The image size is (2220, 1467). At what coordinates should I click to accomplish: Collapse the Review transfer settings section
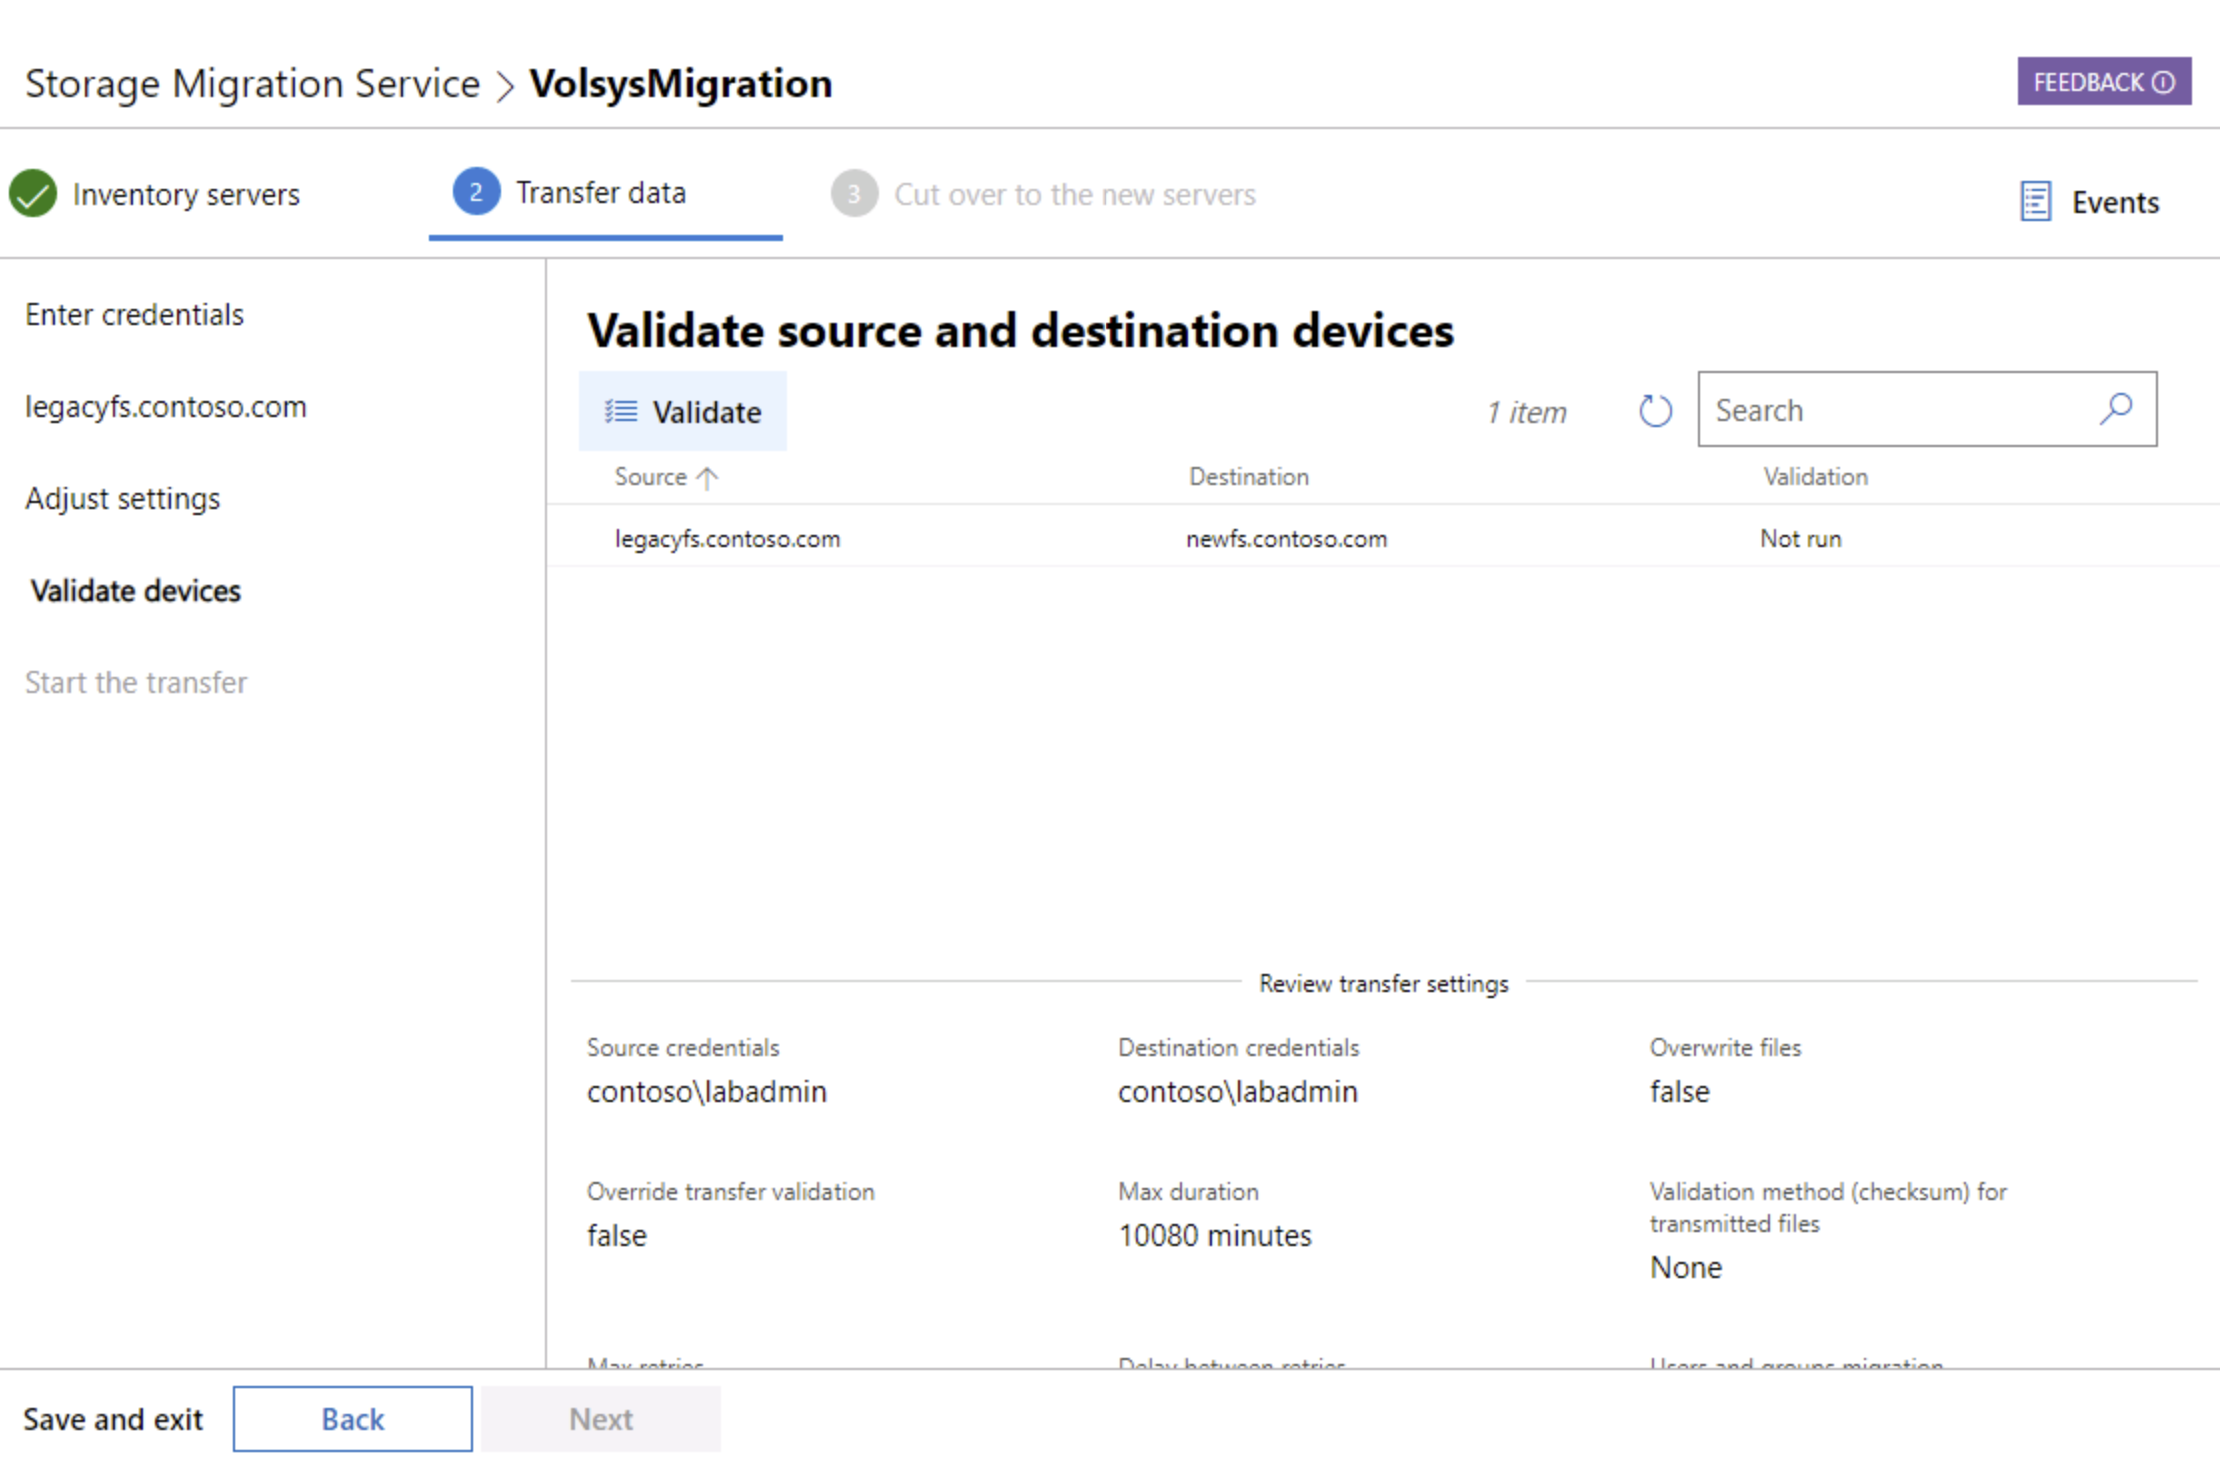1383,983
